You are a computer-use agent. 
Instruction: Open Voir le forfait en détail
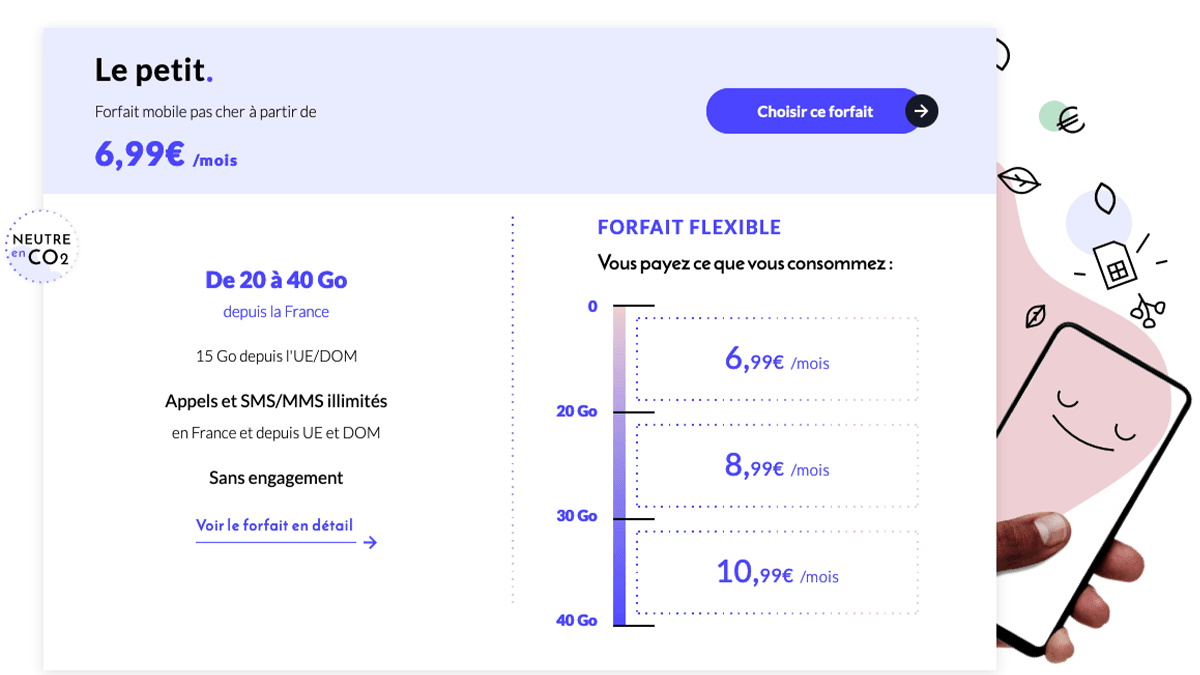click(275, 525)
